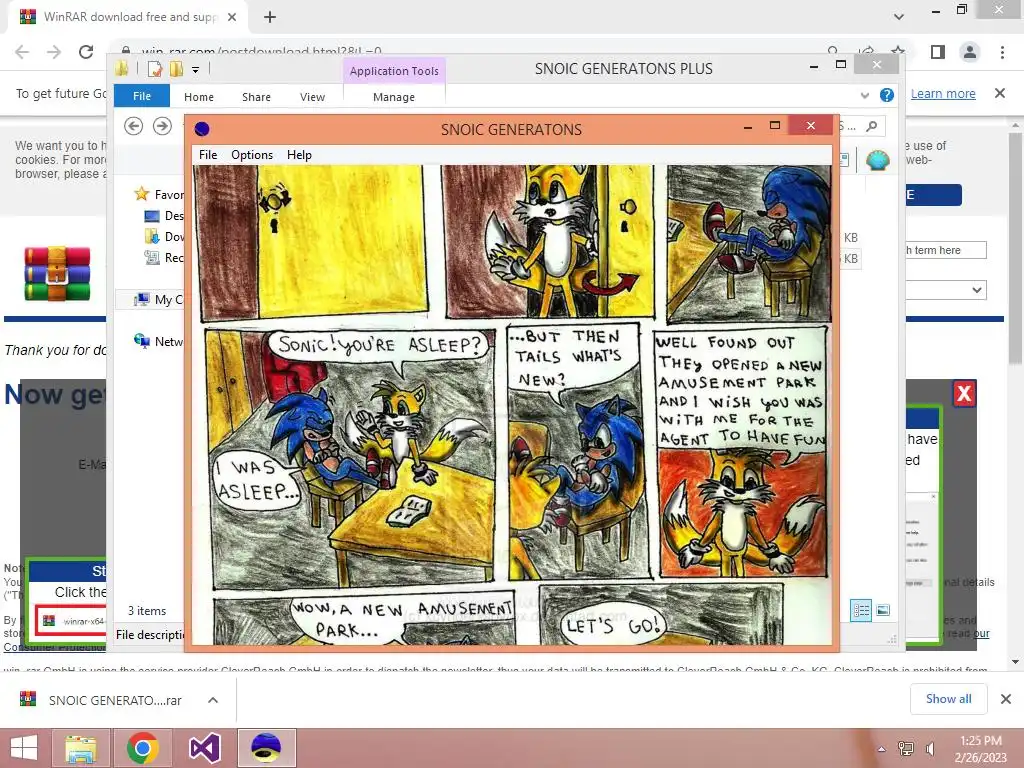
Task: Select Desktop item in navigation pane
Action: pos(164,216)
